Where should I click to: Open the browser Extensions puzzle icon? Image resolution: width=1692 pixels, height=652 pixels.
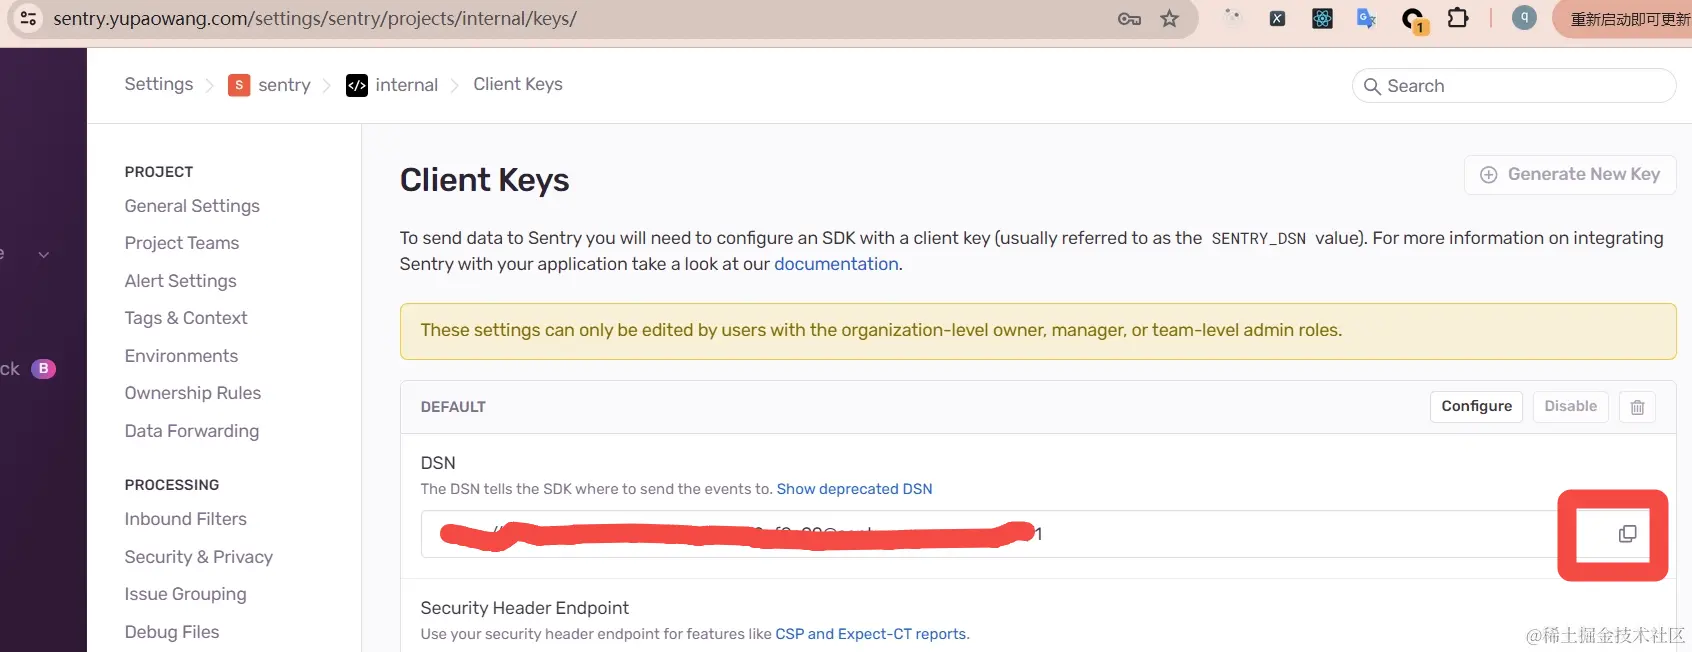pos(1458,18)
